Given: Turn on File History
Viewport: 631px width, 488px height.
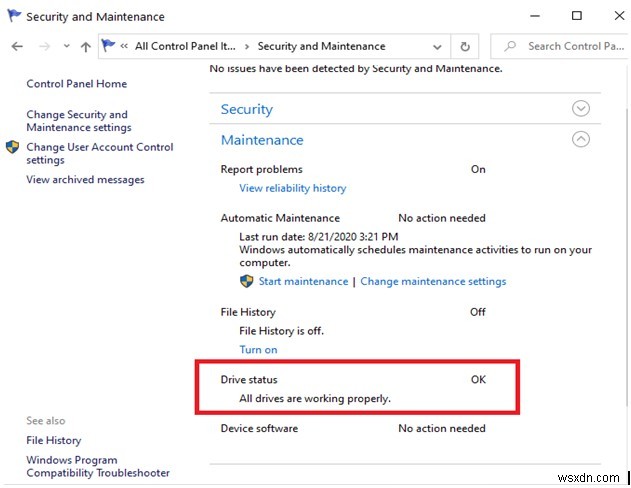Looking at the screenshot, I should click(x=258, y=350).
